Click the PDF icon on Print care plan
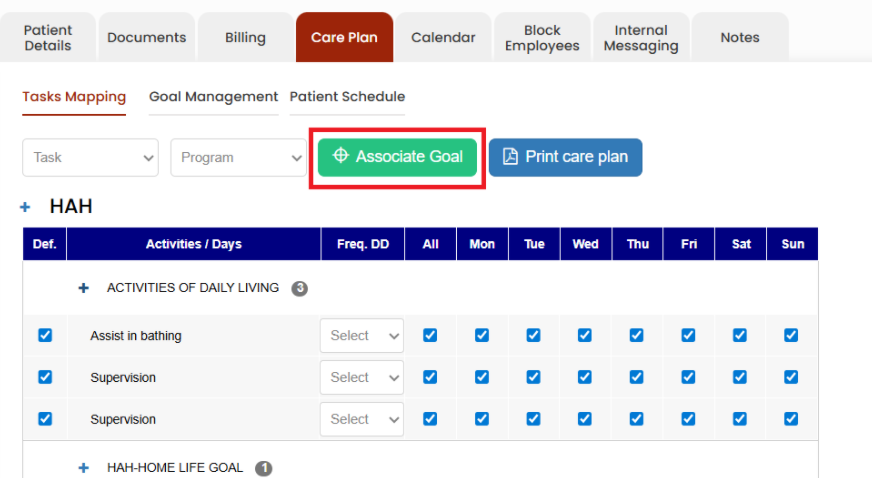The width and height of the screenshot is (872, 478). pos(510,157)
